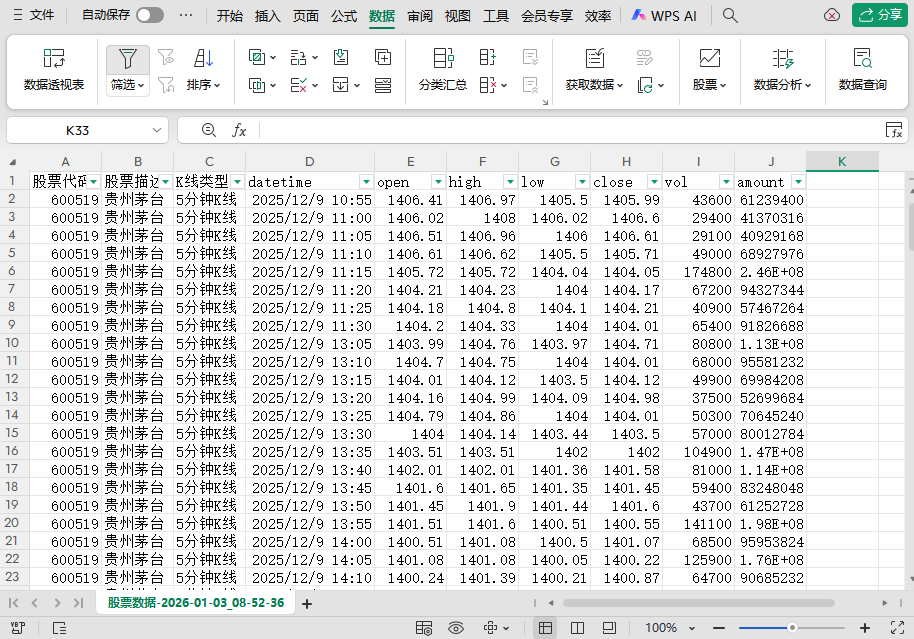The width and height of the screenshot is (914, 639).
Task: Click the eye reading mode icon in status bar
Action: point(456,627)
